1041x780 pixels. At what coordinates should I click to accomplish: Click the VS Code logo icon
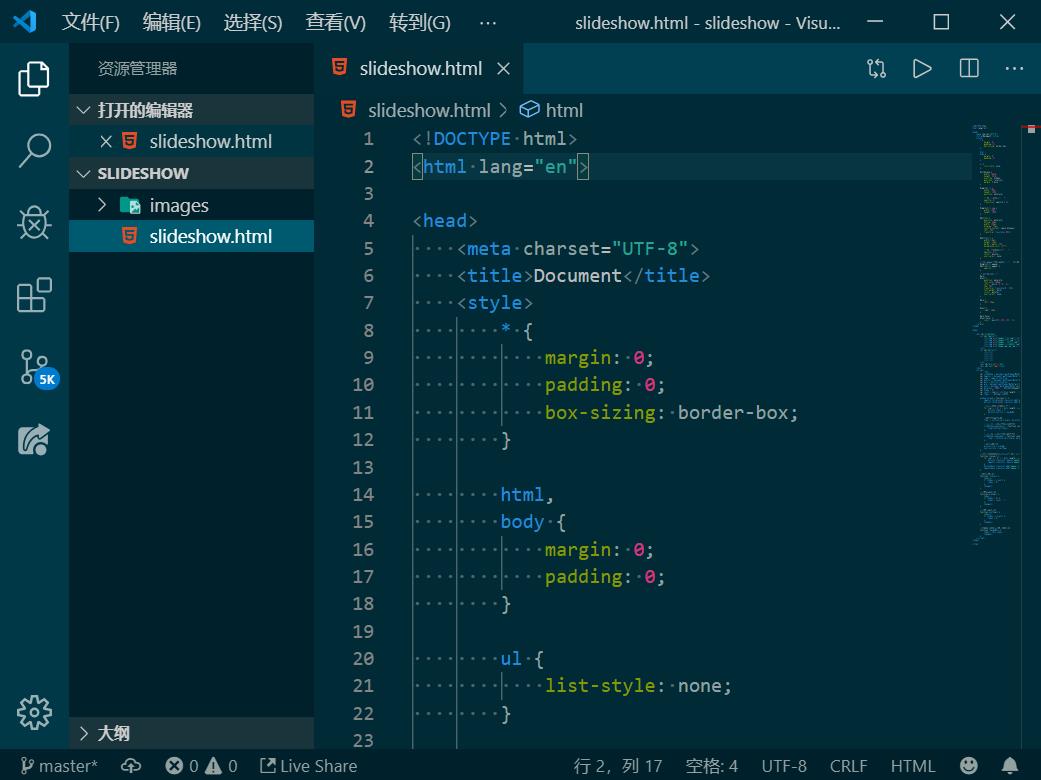[25, 22]
